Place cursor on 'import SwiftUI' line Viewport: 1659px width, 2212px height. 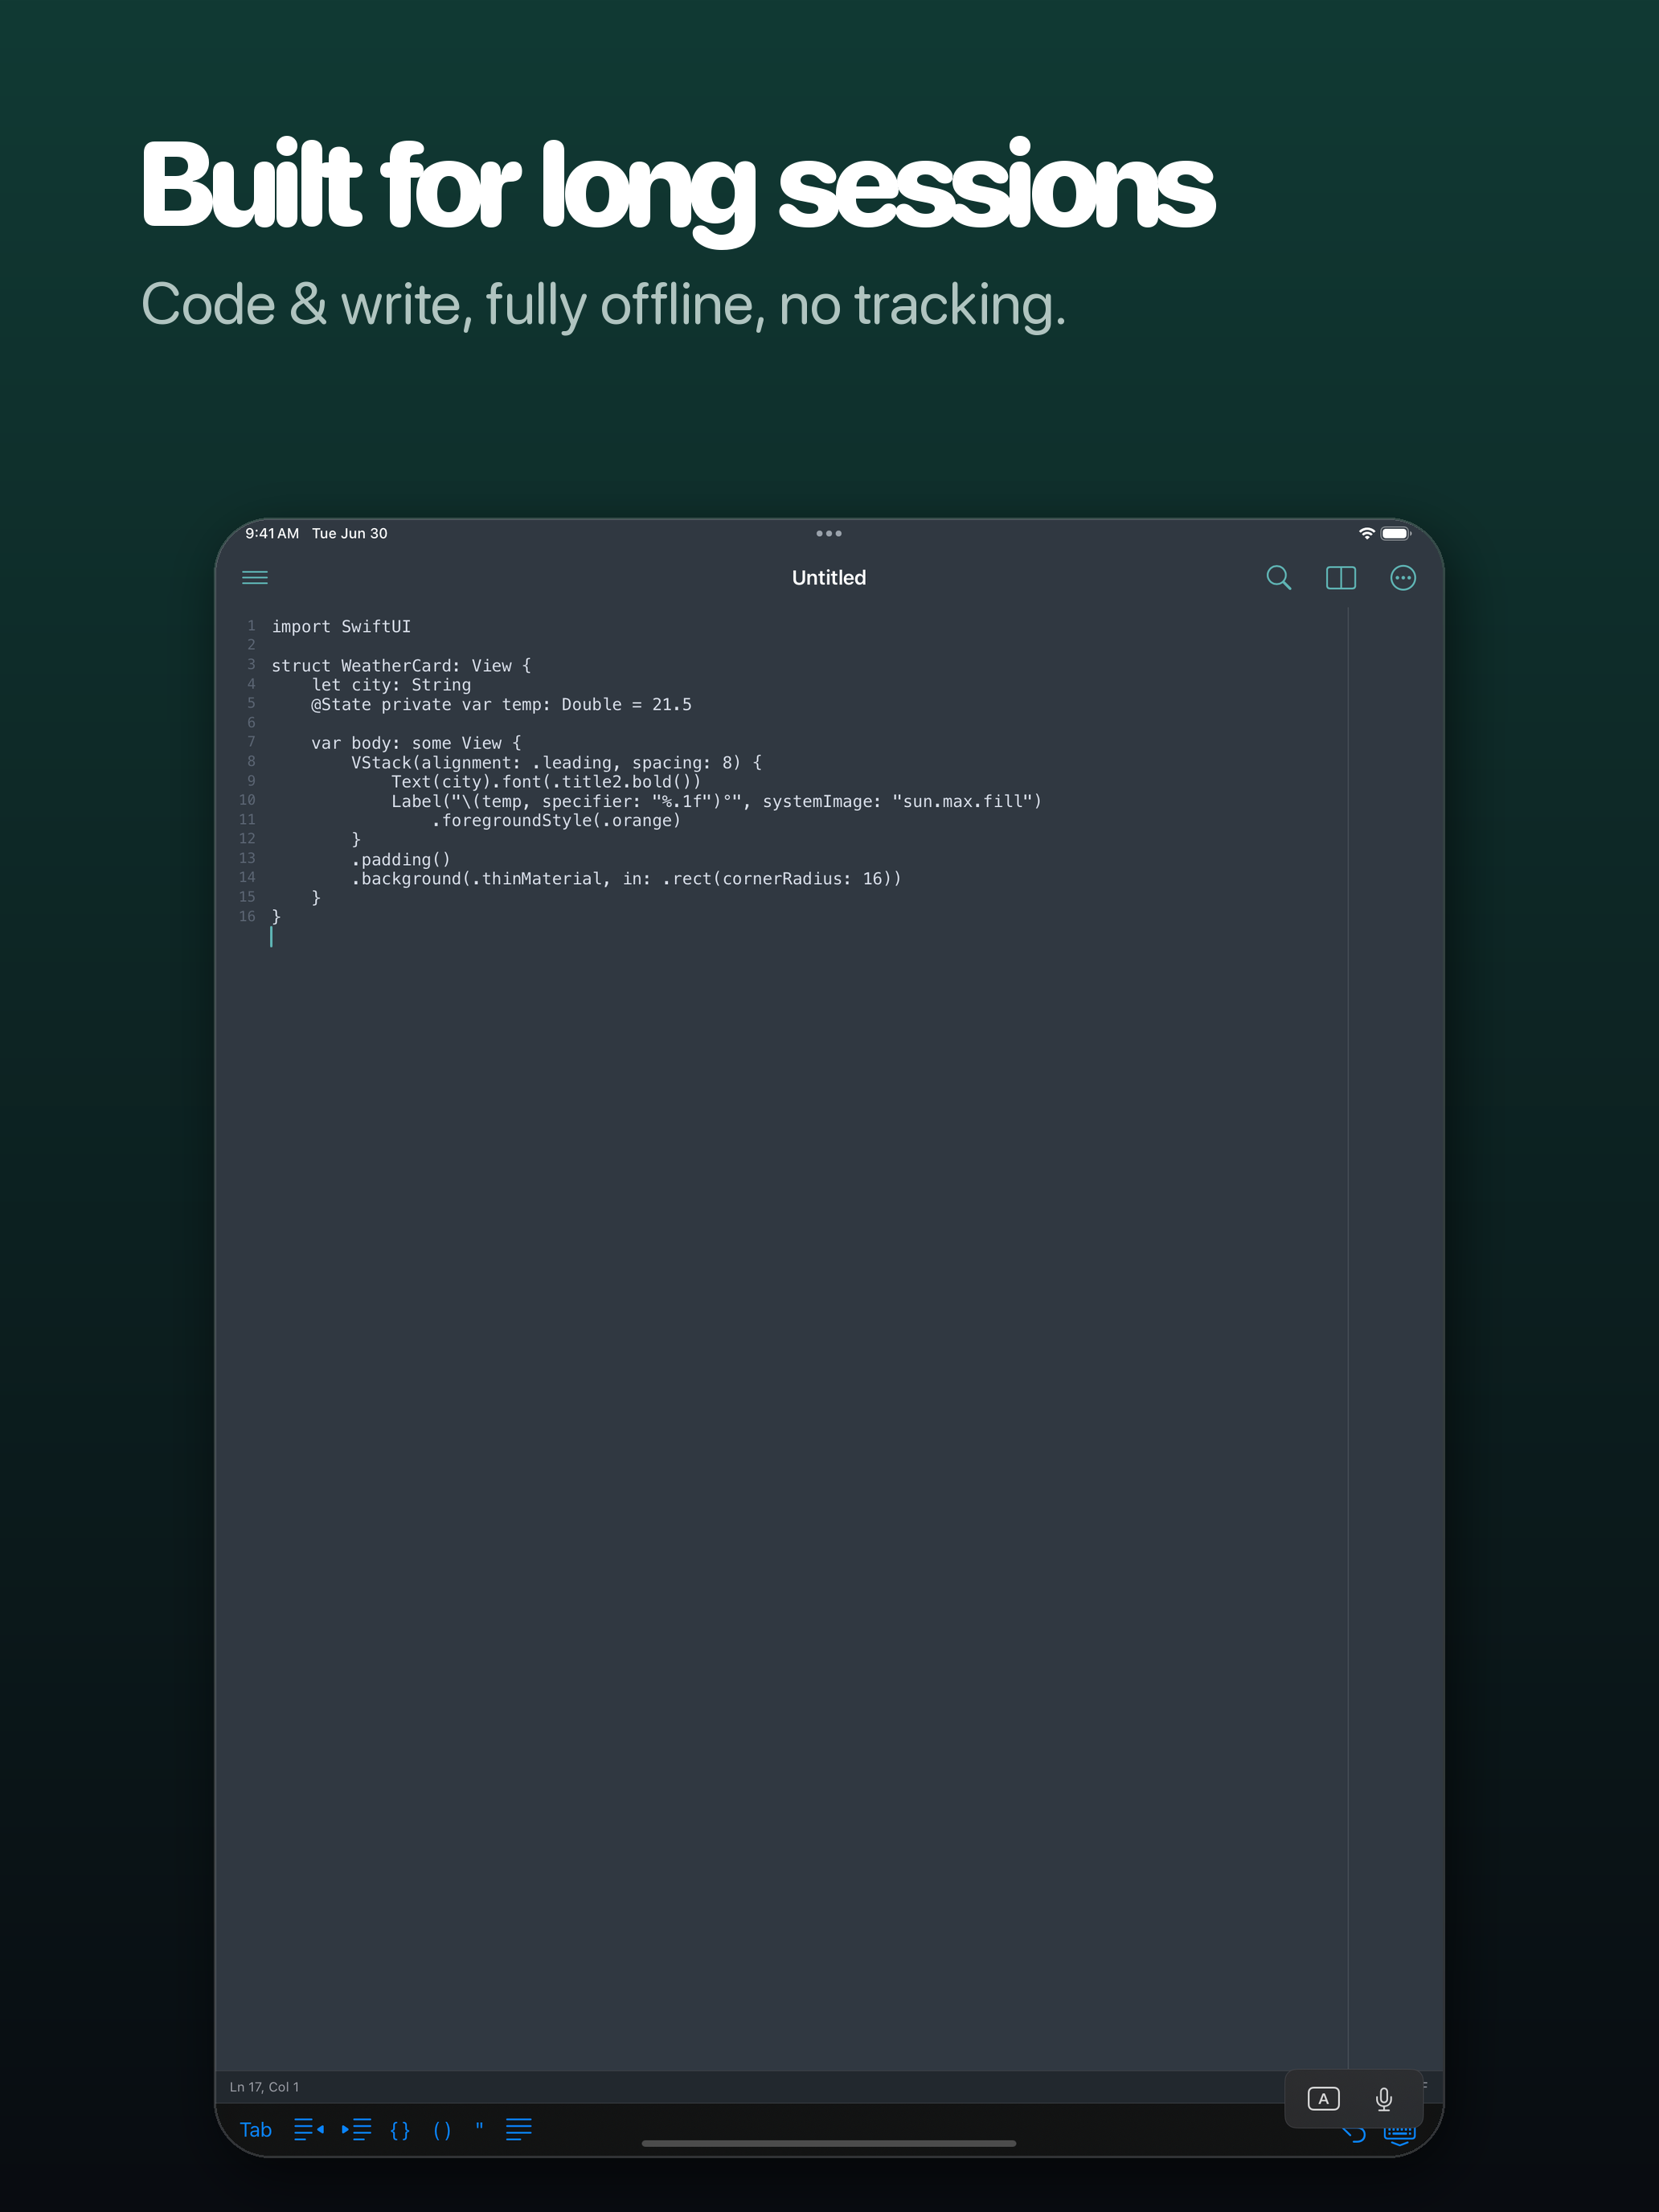pos(341,626)
